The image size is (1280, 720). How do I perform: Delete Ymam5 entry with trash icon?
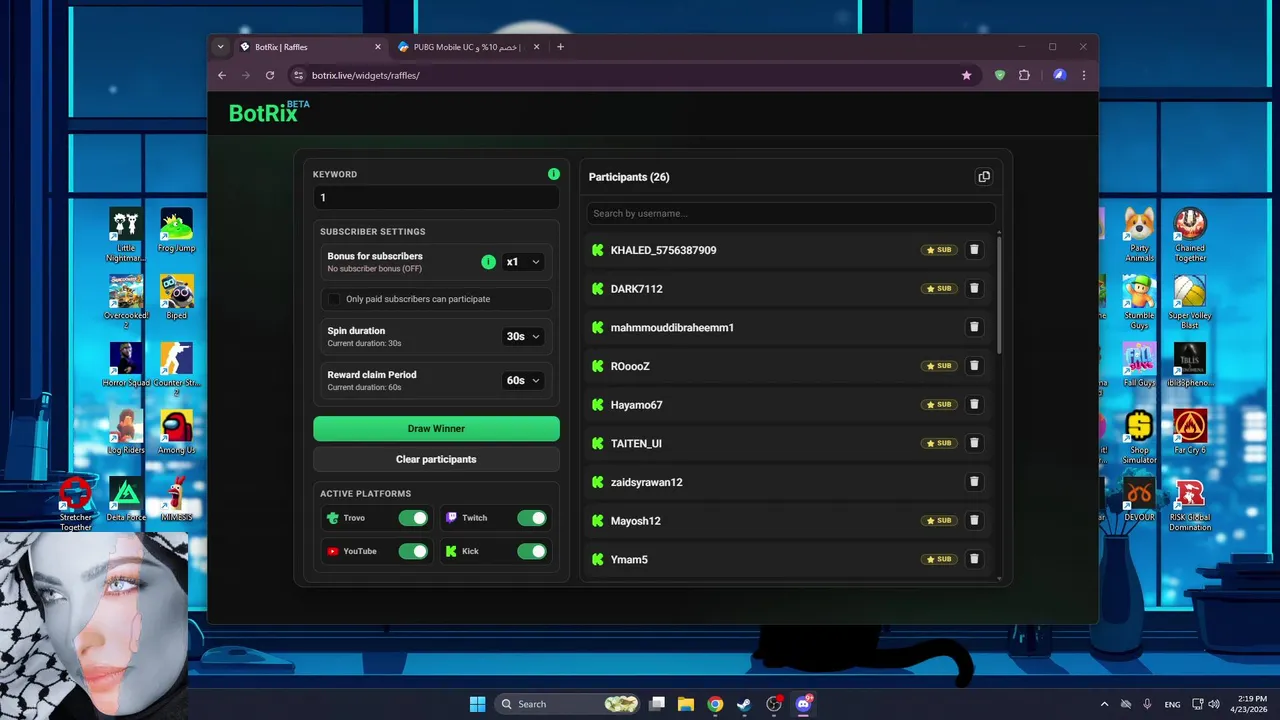click(x=974, y=559)
